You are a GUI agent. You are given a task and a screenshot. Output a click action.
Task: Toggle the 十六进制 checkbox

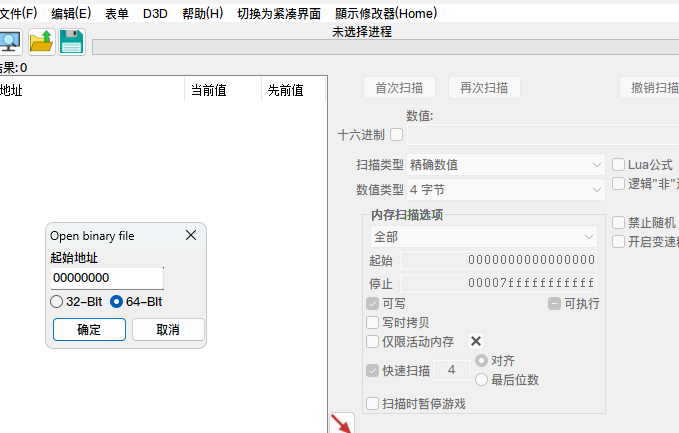pos(396,135)
